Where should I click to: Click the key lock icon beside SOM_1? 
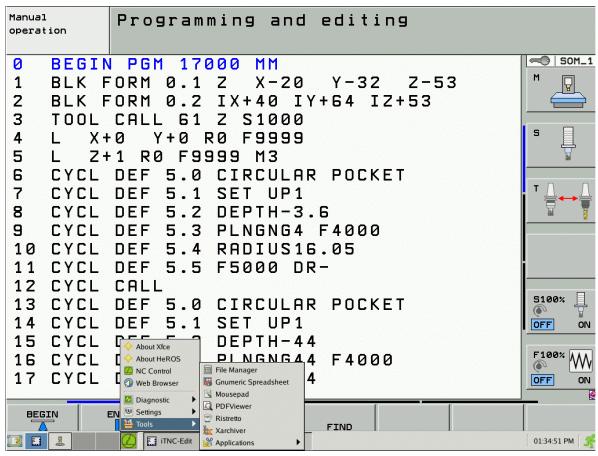540,61
